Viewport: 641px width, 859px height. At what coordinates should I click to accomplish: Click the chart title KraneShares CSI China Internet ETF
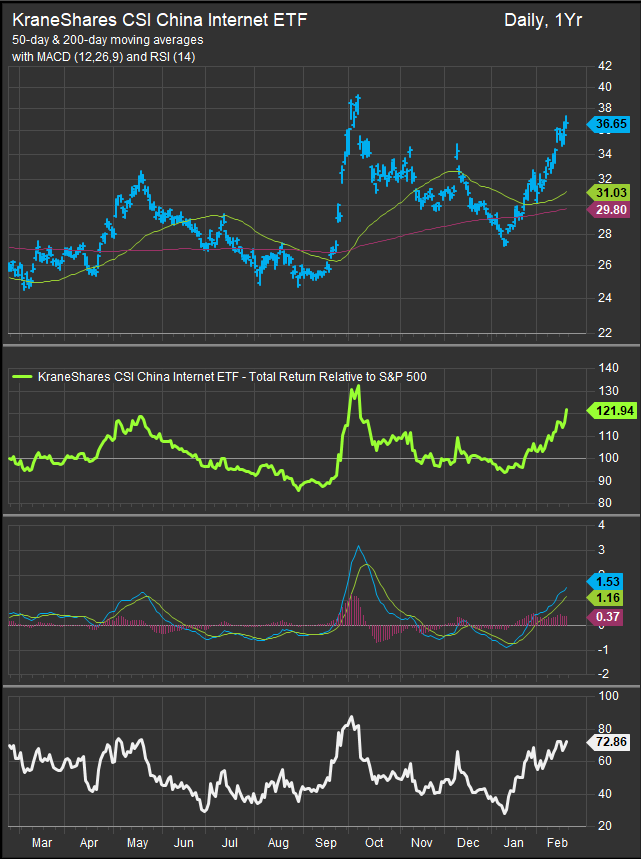[x=159, y=20]
